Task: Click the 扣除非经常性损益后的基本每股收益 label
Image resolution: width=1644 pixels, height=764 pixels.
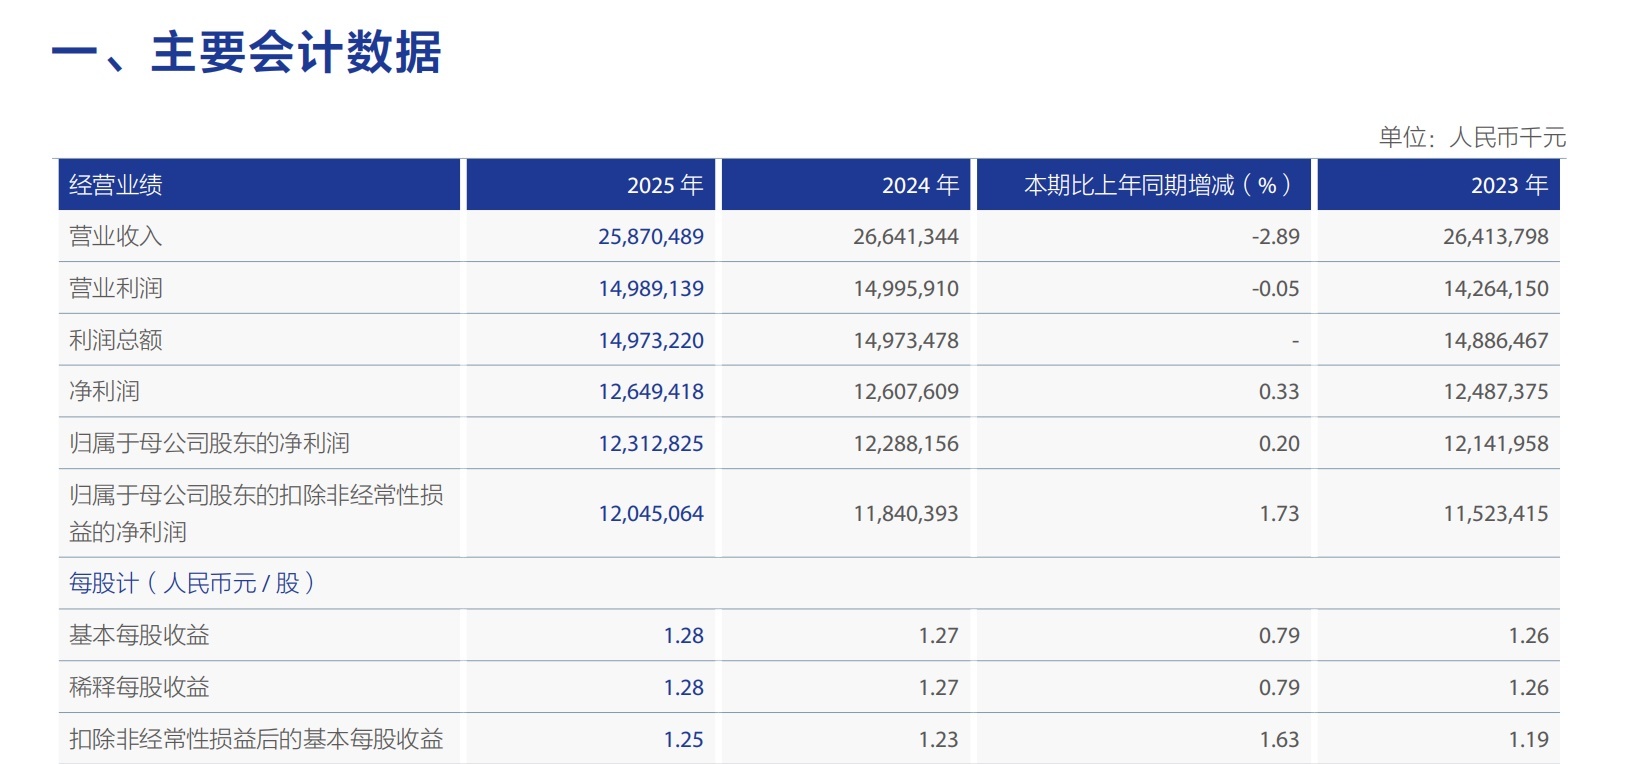Action: pos(256,740)
